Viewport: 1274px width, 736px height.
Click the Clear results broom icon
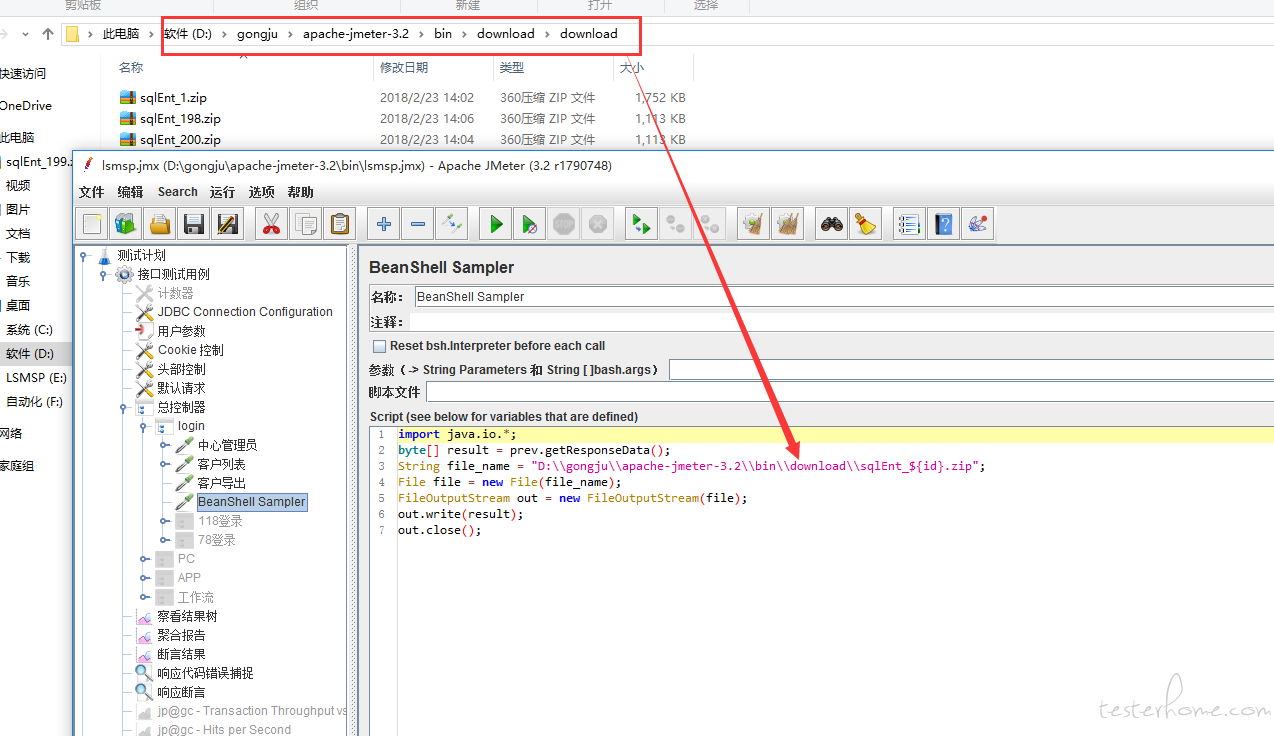click(753, 224)
